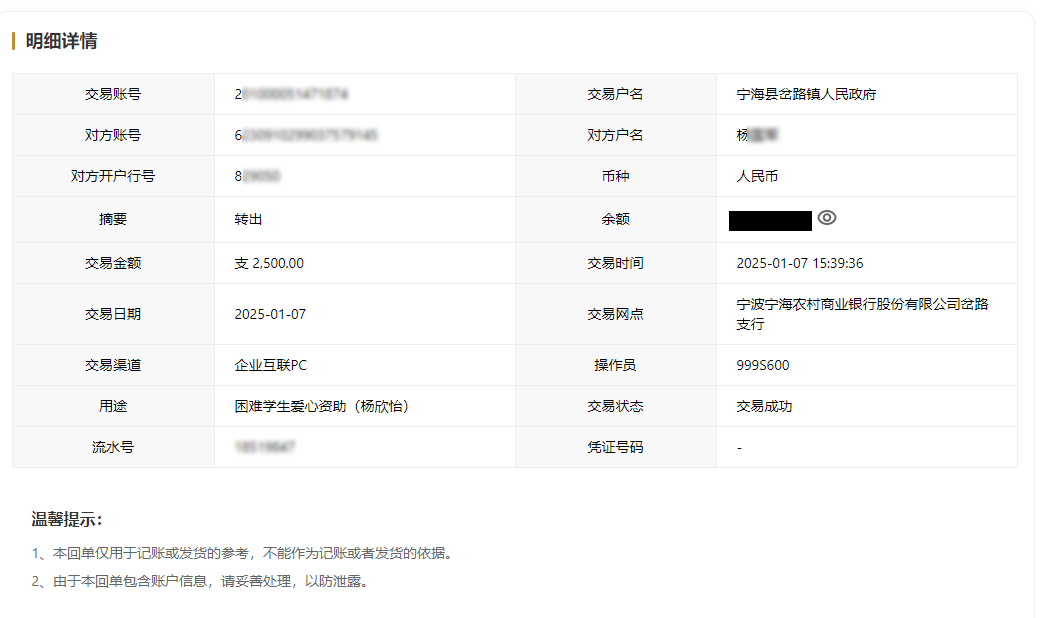Click the 明细详情 heading

pyautogui.click(x=62, y=41)
